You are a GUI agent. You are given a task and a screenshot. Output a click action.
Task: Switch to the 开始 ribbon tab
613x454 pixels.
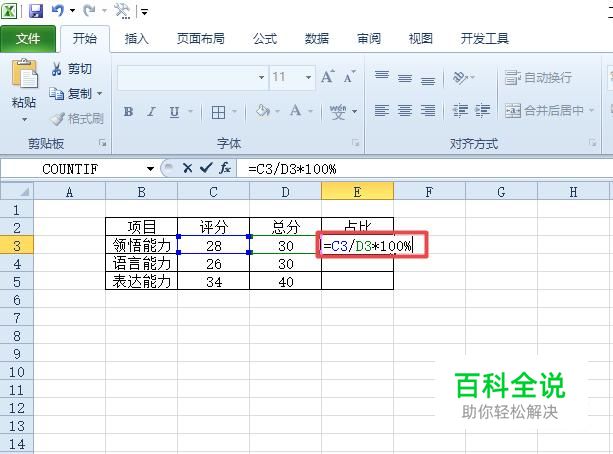84,39
